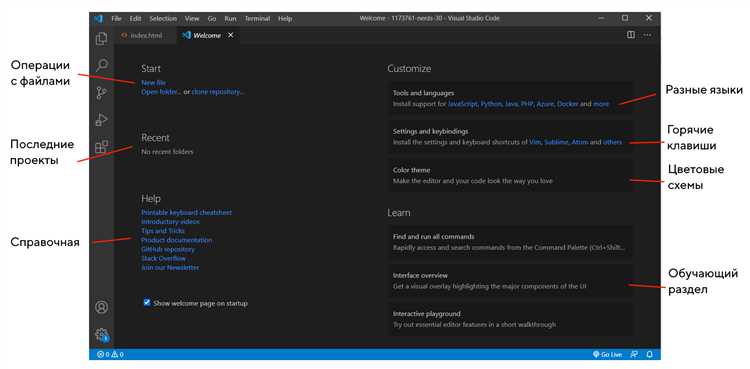This screenshot has width=750, height=369.
Task: Click the errors and warnings status indicator
Action: tap(110, 355)
